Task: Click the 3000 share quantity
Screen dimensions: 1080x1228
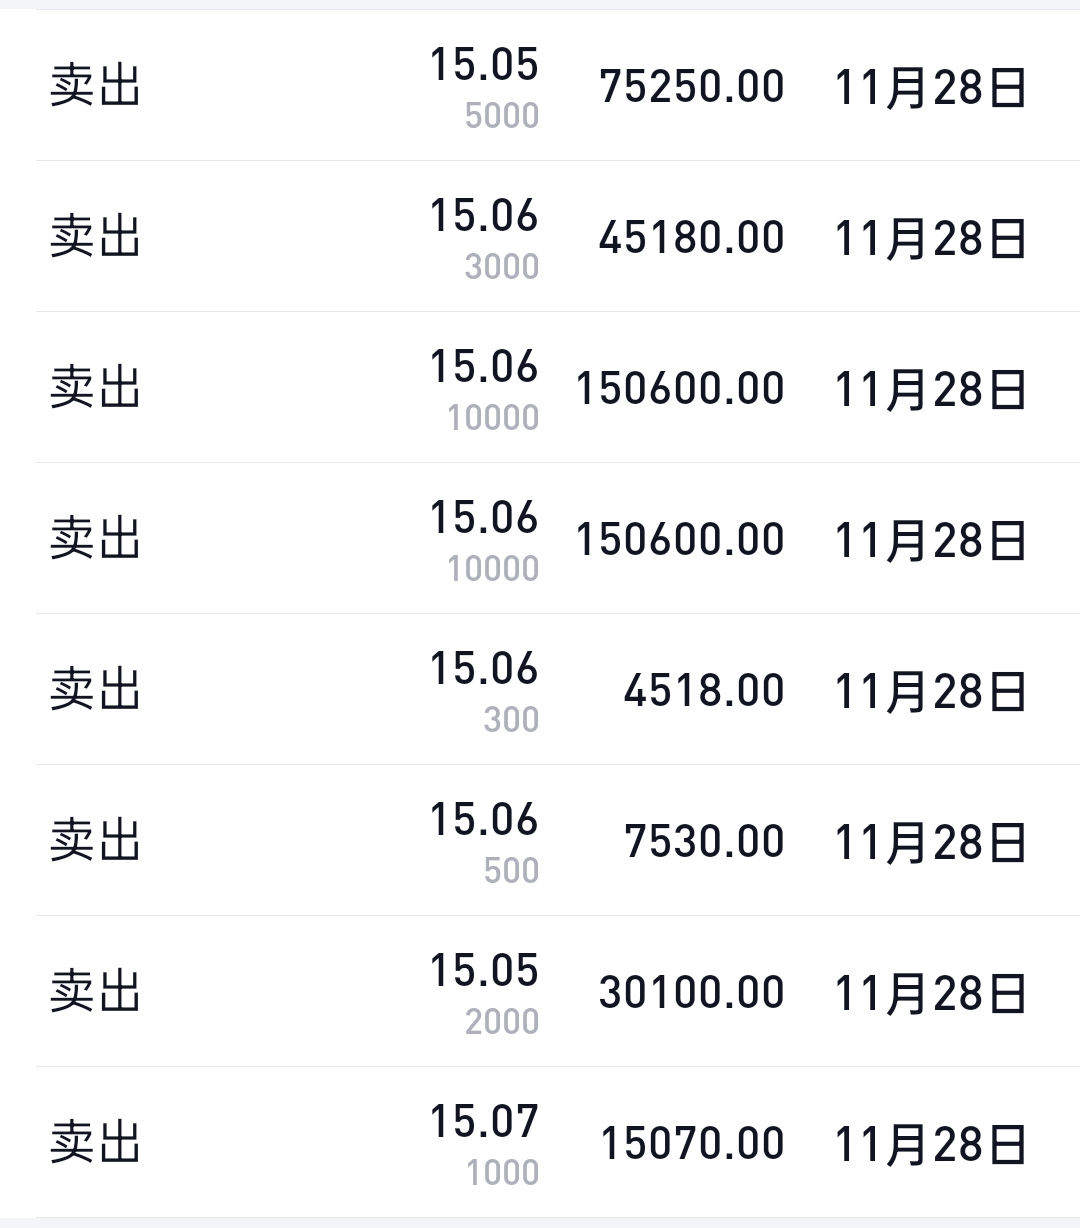Action: pyautogui.click(x=502, y=267)
